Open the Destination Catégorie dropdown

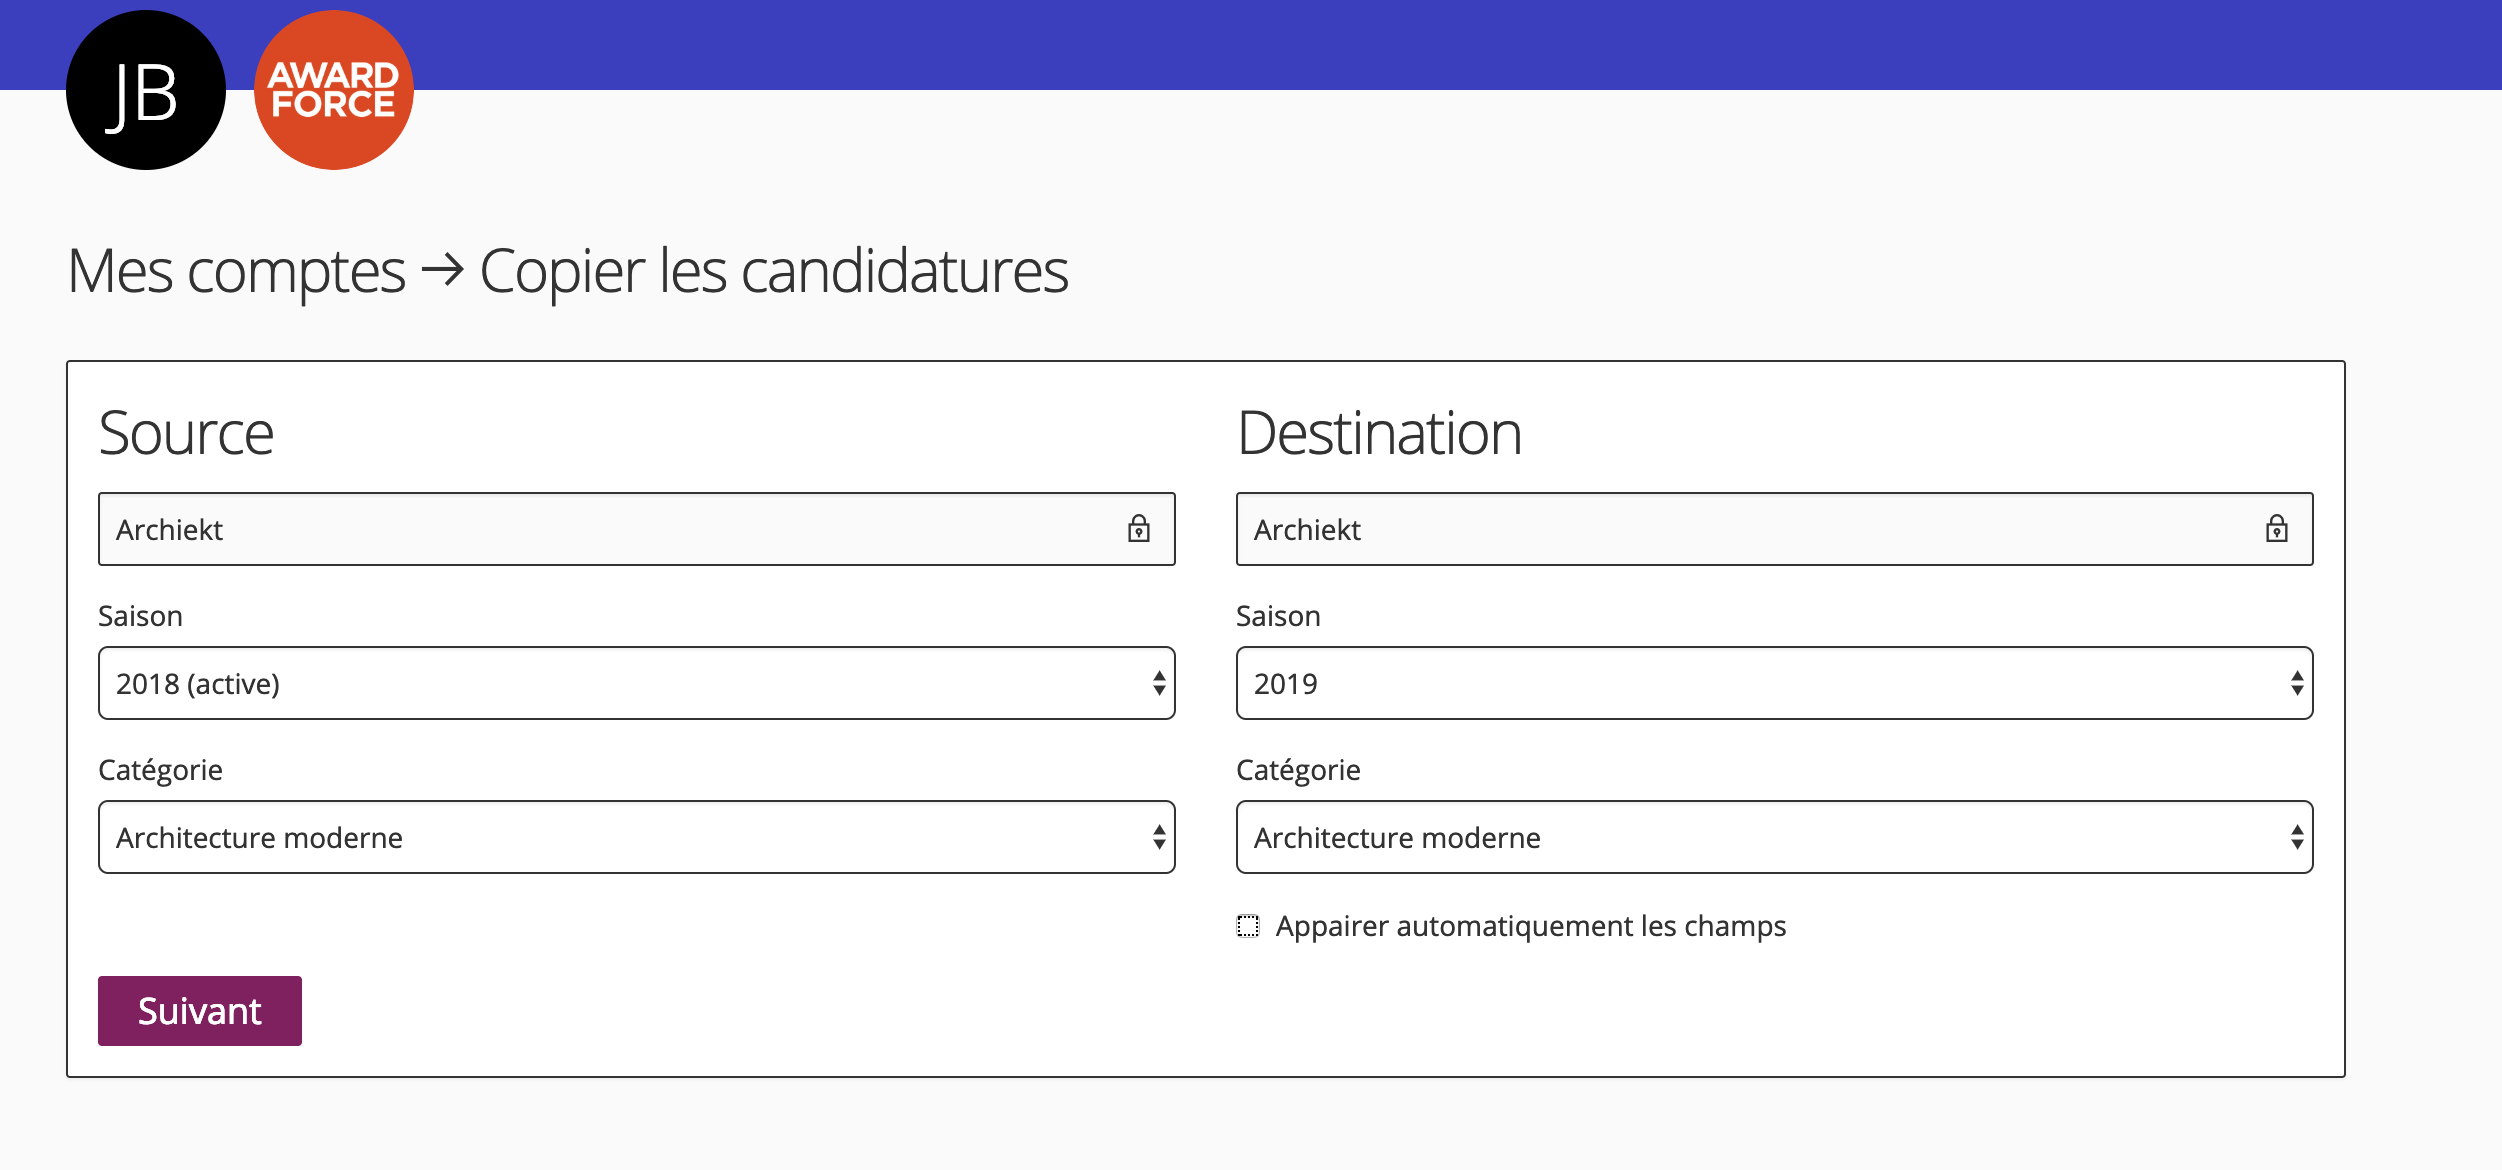pos(1775,837)
